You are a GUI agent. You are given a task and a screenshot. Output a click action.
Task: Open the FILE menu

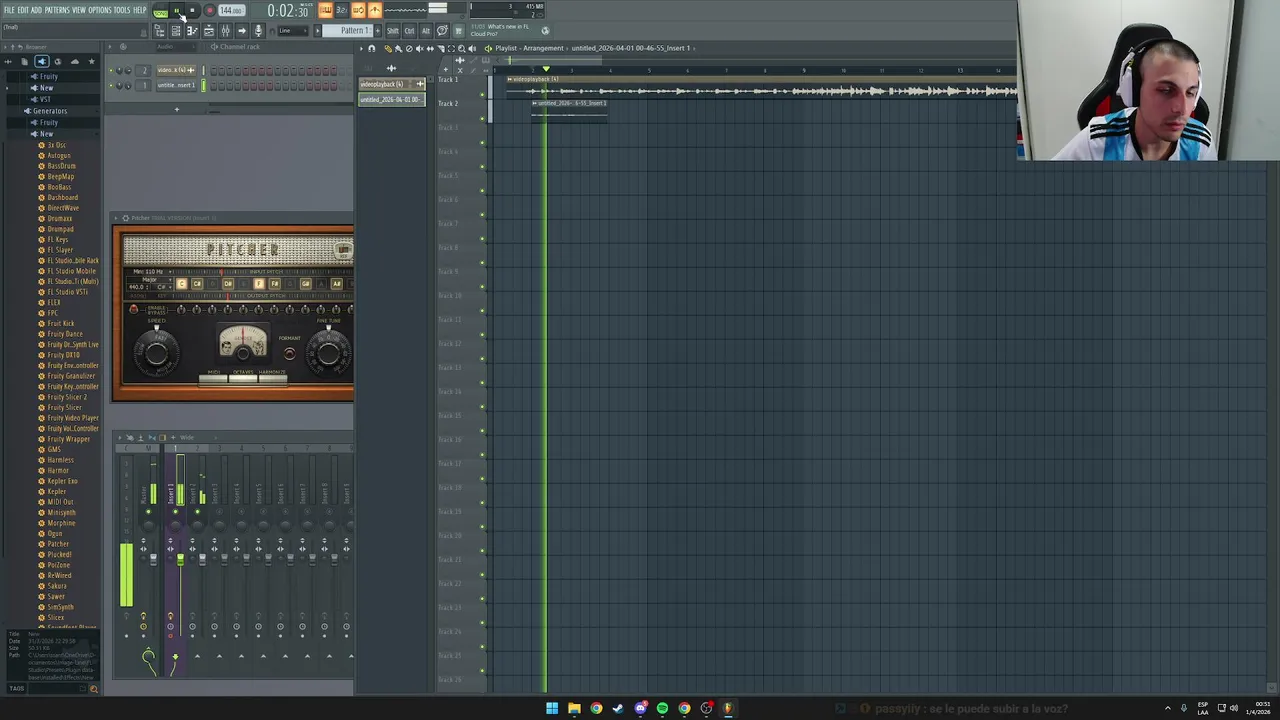pos(9,10)
